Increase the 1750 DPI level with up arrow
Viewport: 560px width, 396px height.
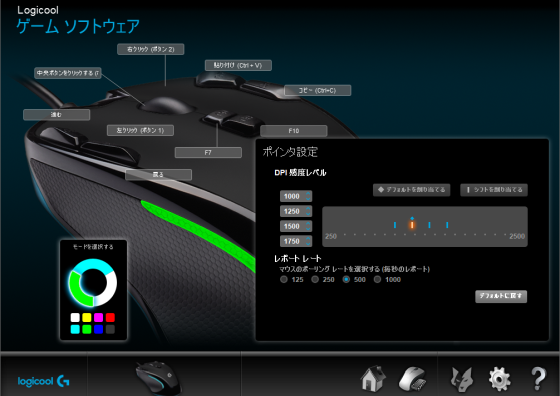(308, 239)
